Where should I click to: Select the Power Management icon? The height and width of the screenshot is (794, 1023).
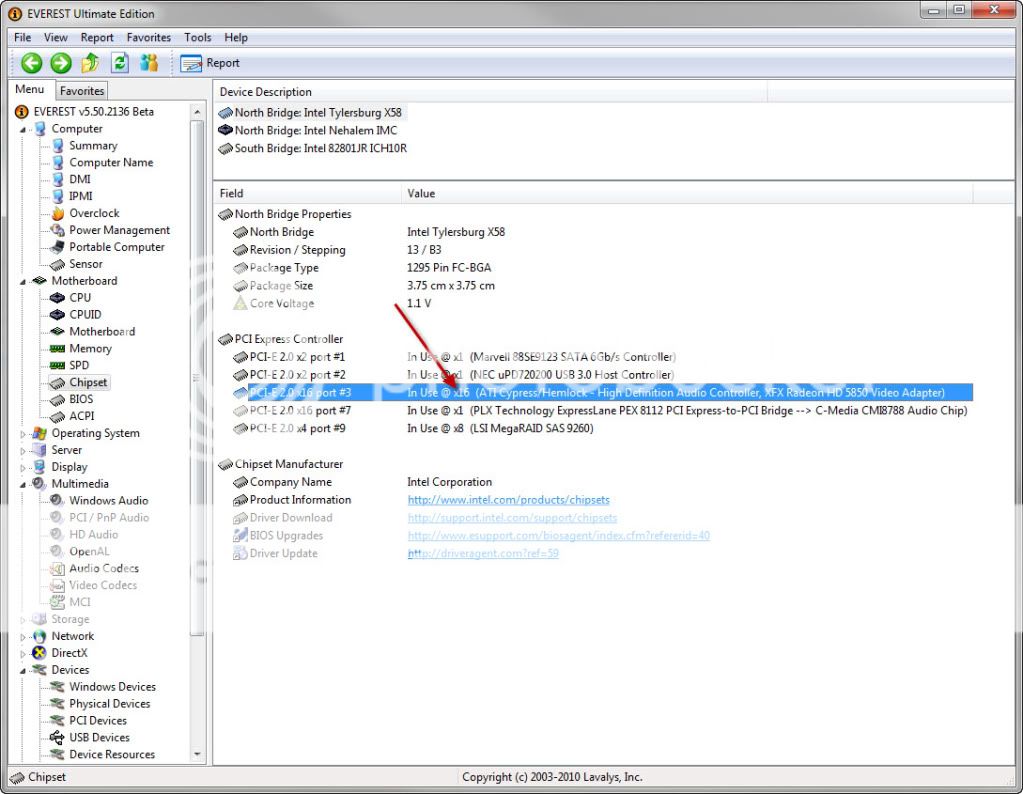click(x=58, y=230)
